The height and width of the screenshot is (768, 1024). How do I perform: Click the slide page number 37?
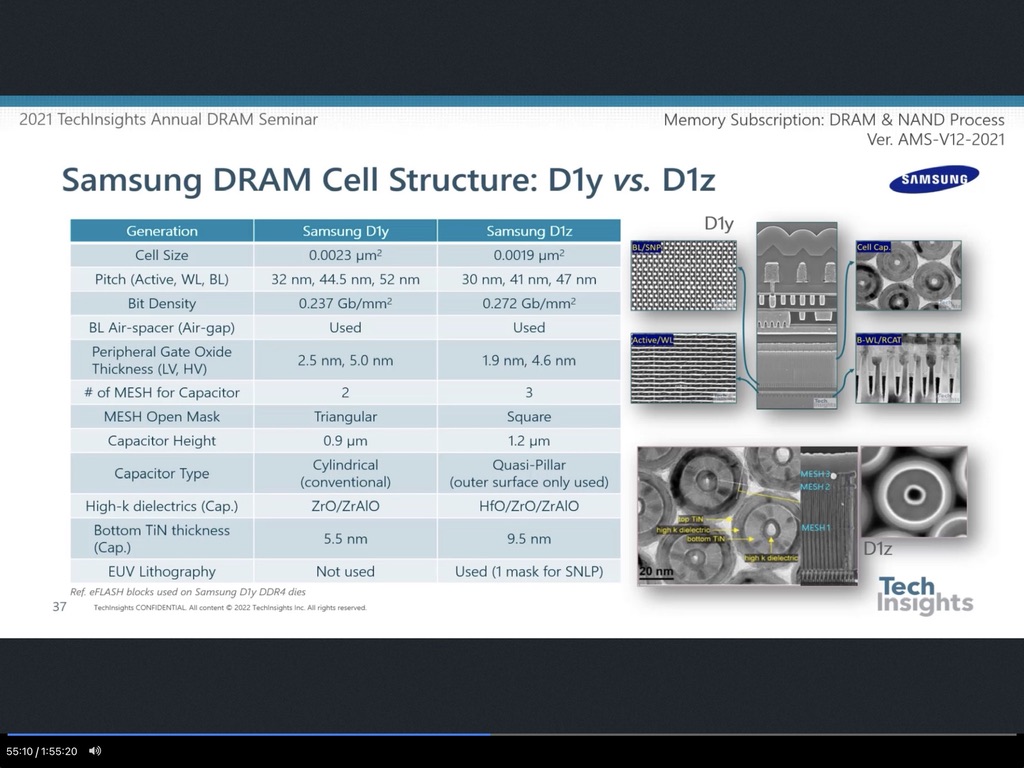tap(59, 606)
